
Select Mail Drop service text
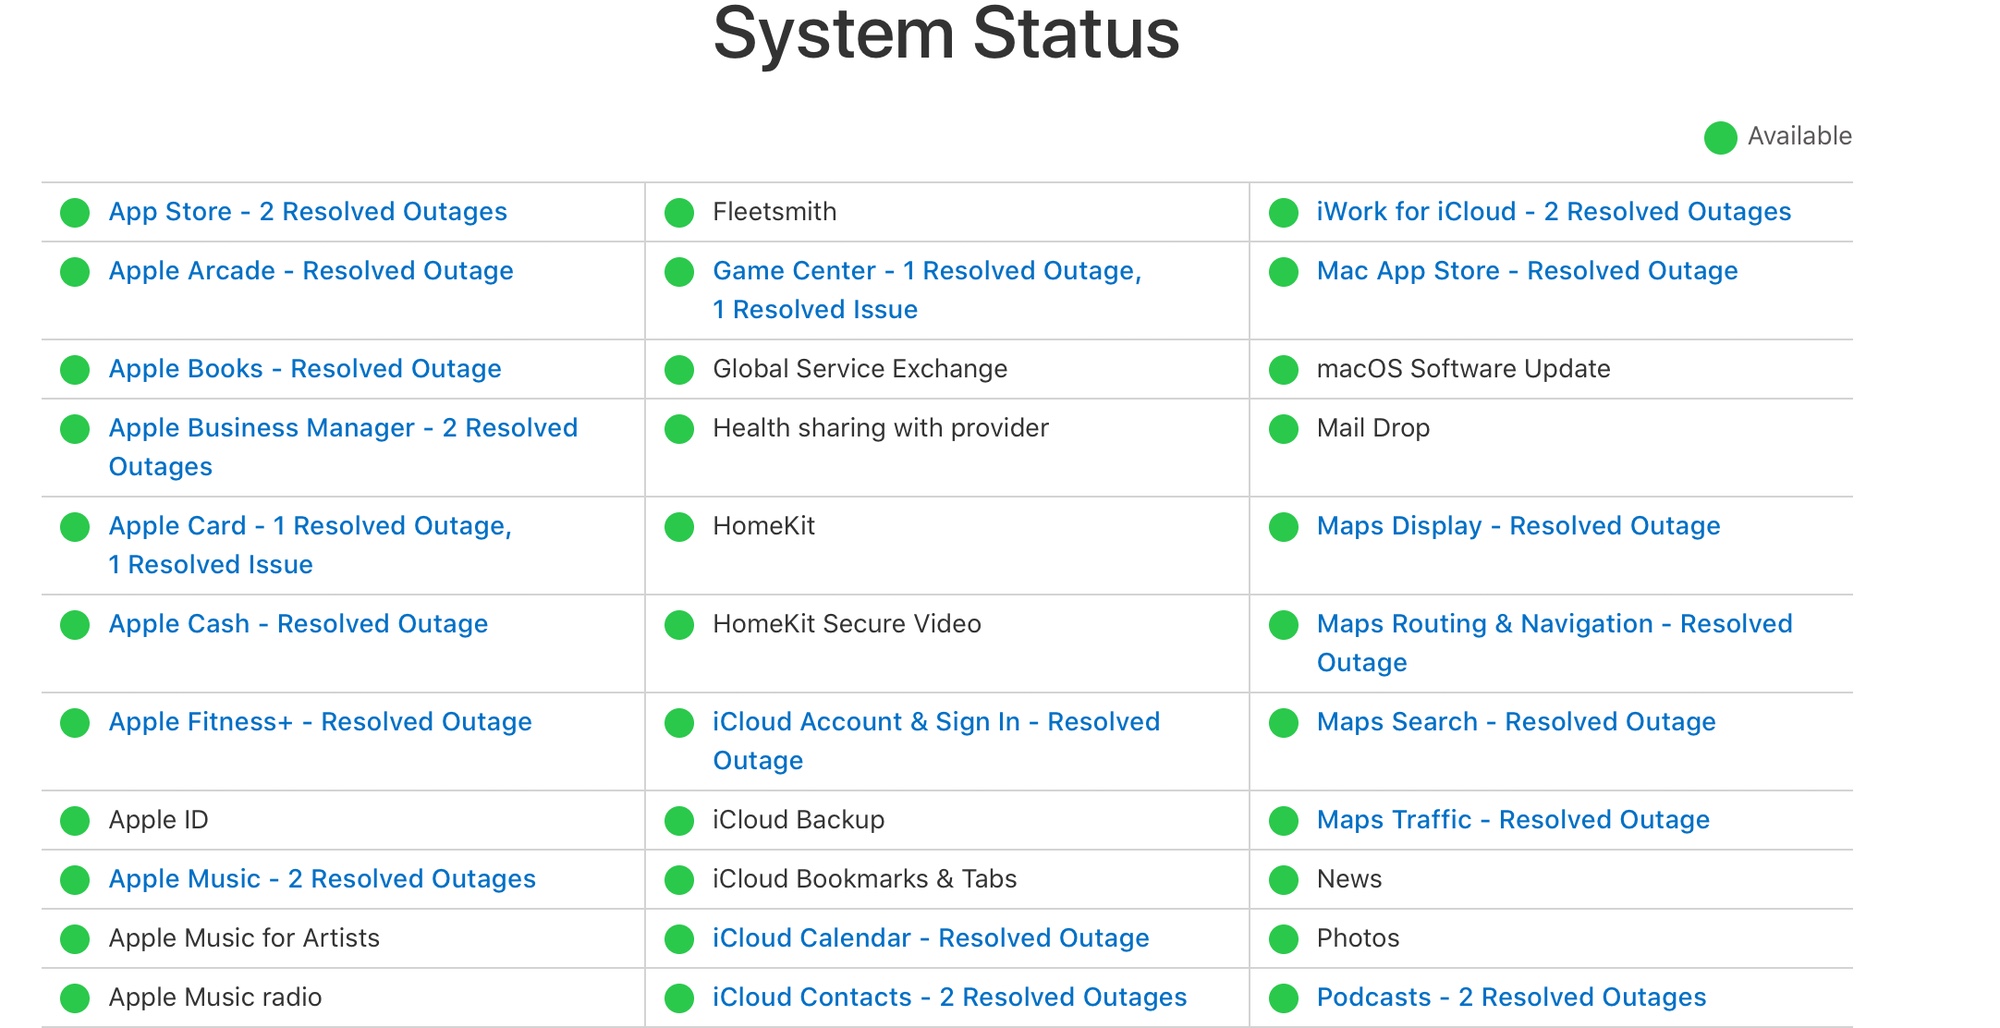pos(1373,428)
